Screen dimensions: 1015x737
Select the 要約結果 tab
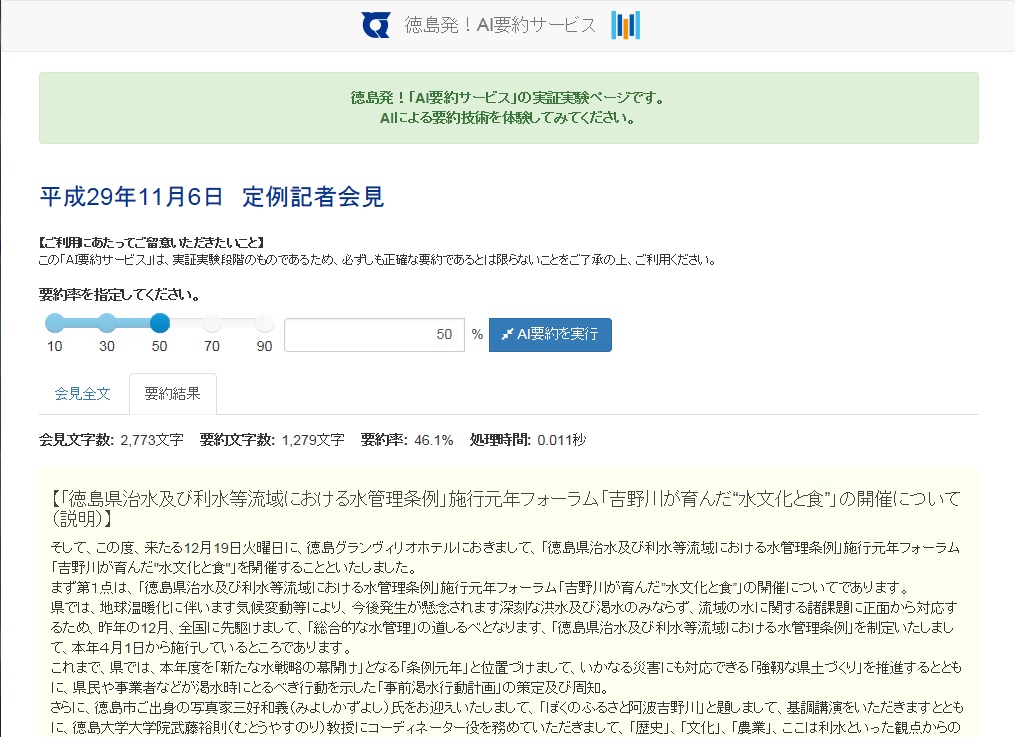pos(172,394)
